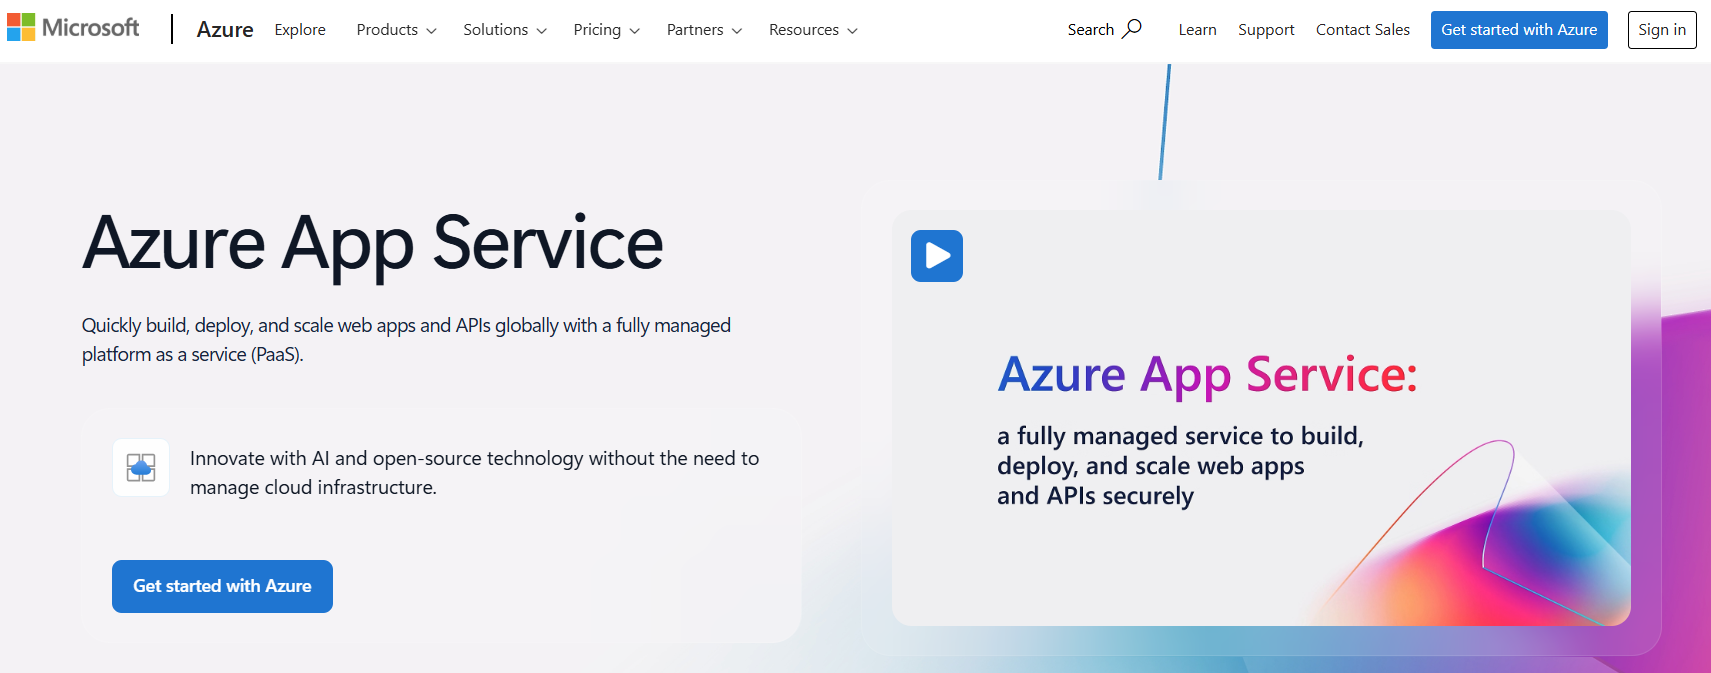The height and width of the screenshot is (673, 1711).
Task: Open the Contact Sales link
Action: click(1363, 30)
